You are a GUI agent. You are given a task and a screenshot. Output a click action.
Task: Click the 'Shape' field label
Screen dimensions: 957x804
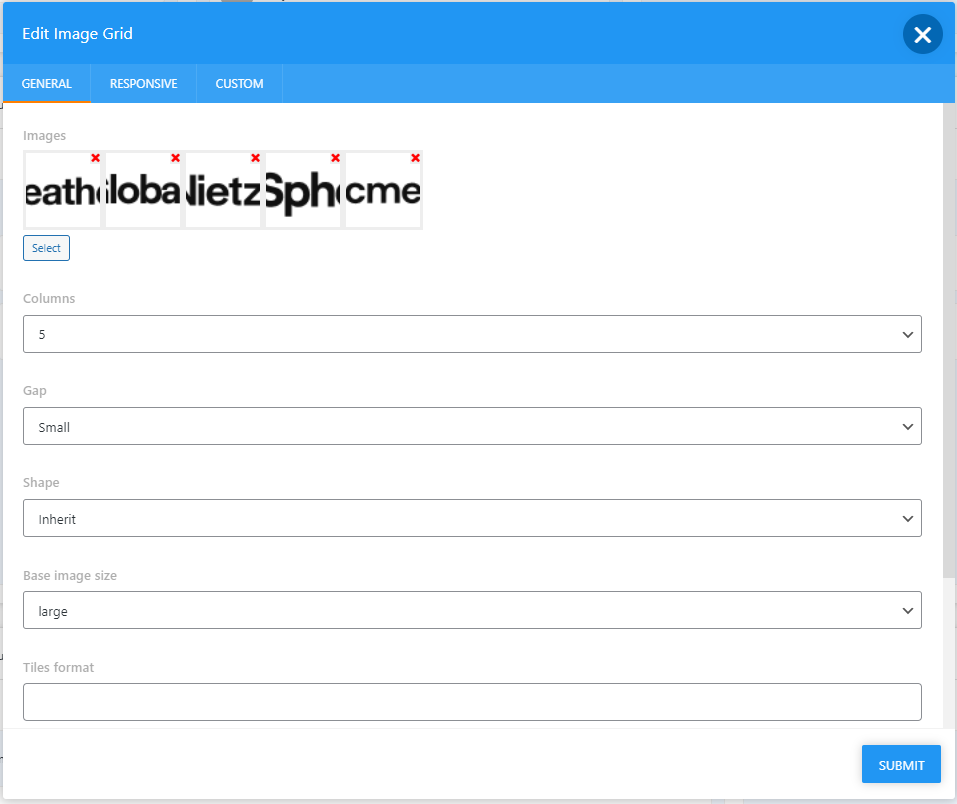point(41,482)
